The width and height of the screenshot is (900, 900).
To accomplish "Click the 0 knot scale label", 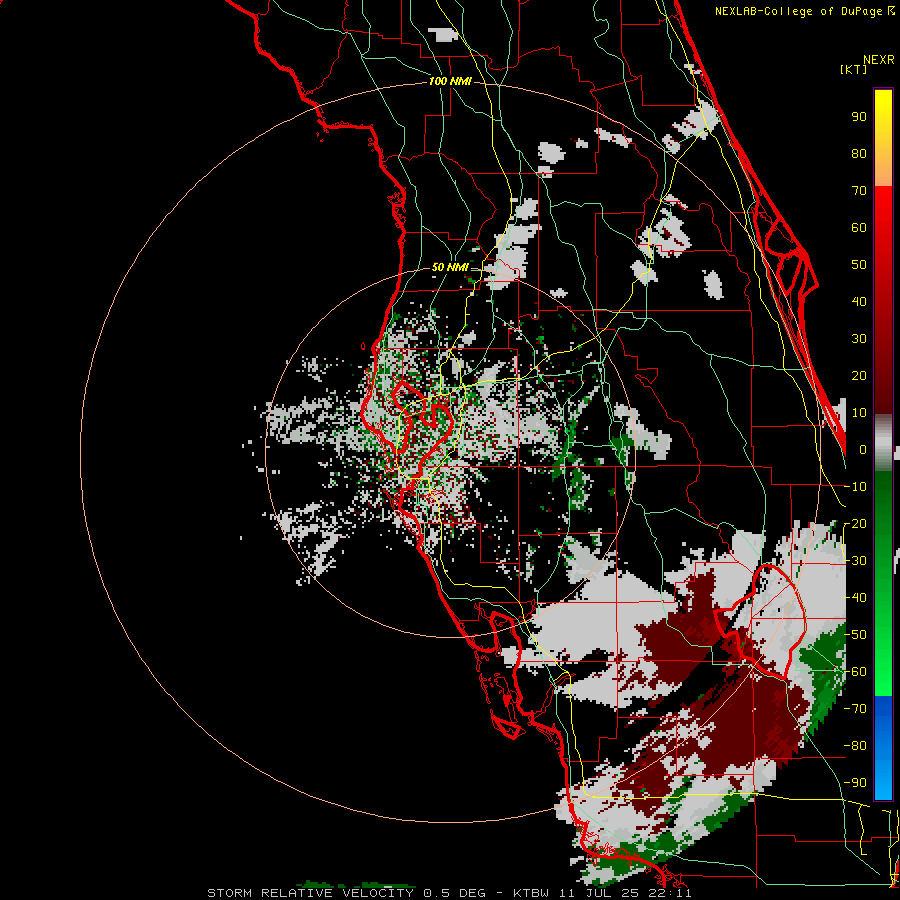I will coord(863,450).
